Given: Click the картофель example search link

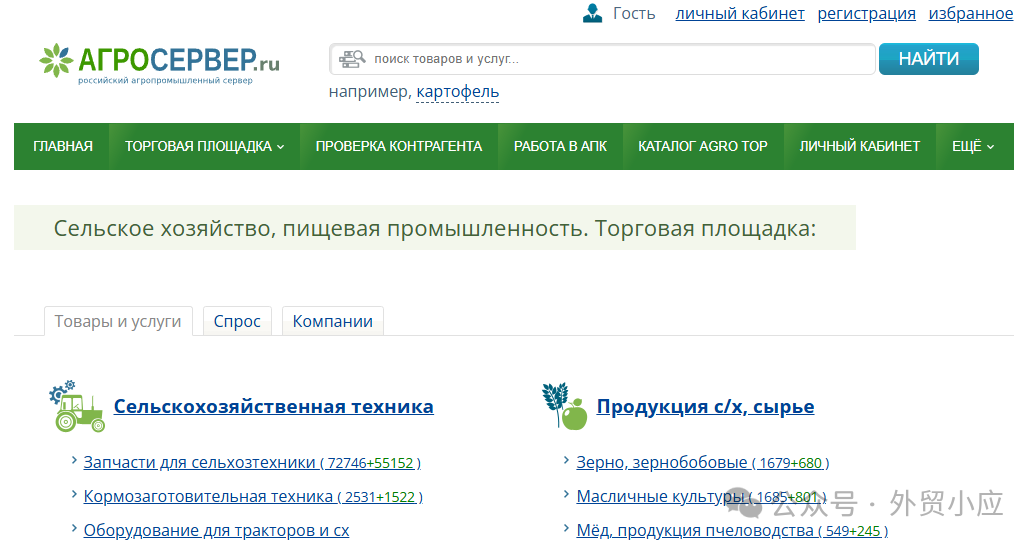Looking at the screenshot, I should (457, 92).
